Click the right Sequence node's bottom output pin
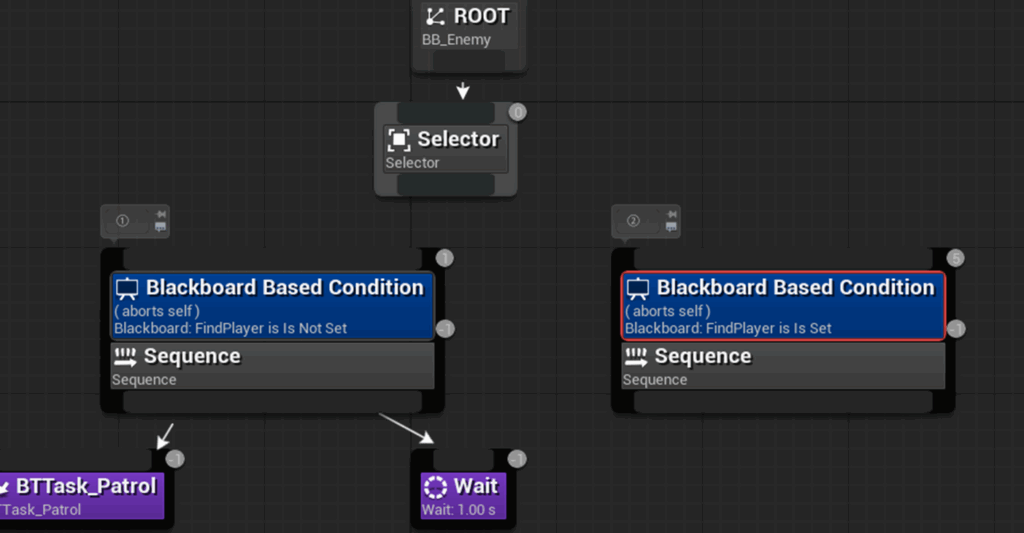This screenshot has width=1024, height=533. (783, 402)
